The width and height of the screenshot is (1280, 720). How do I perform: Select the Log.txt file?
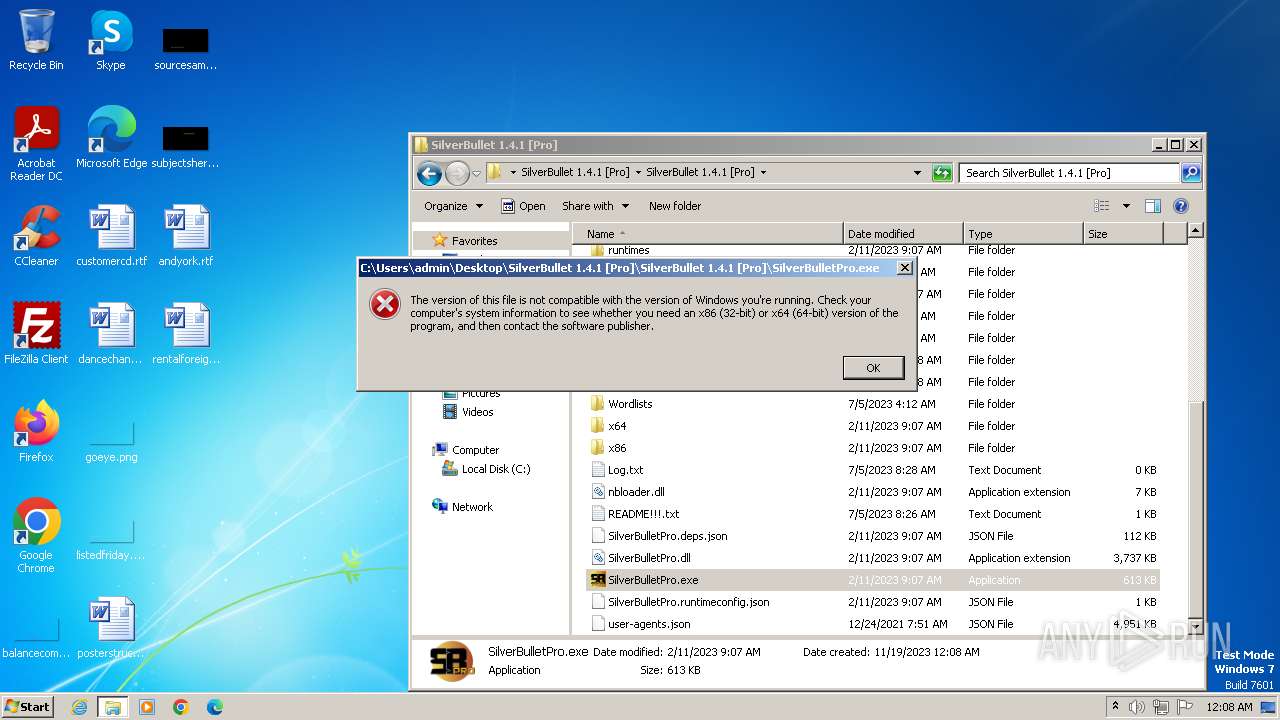pos(872,470)
